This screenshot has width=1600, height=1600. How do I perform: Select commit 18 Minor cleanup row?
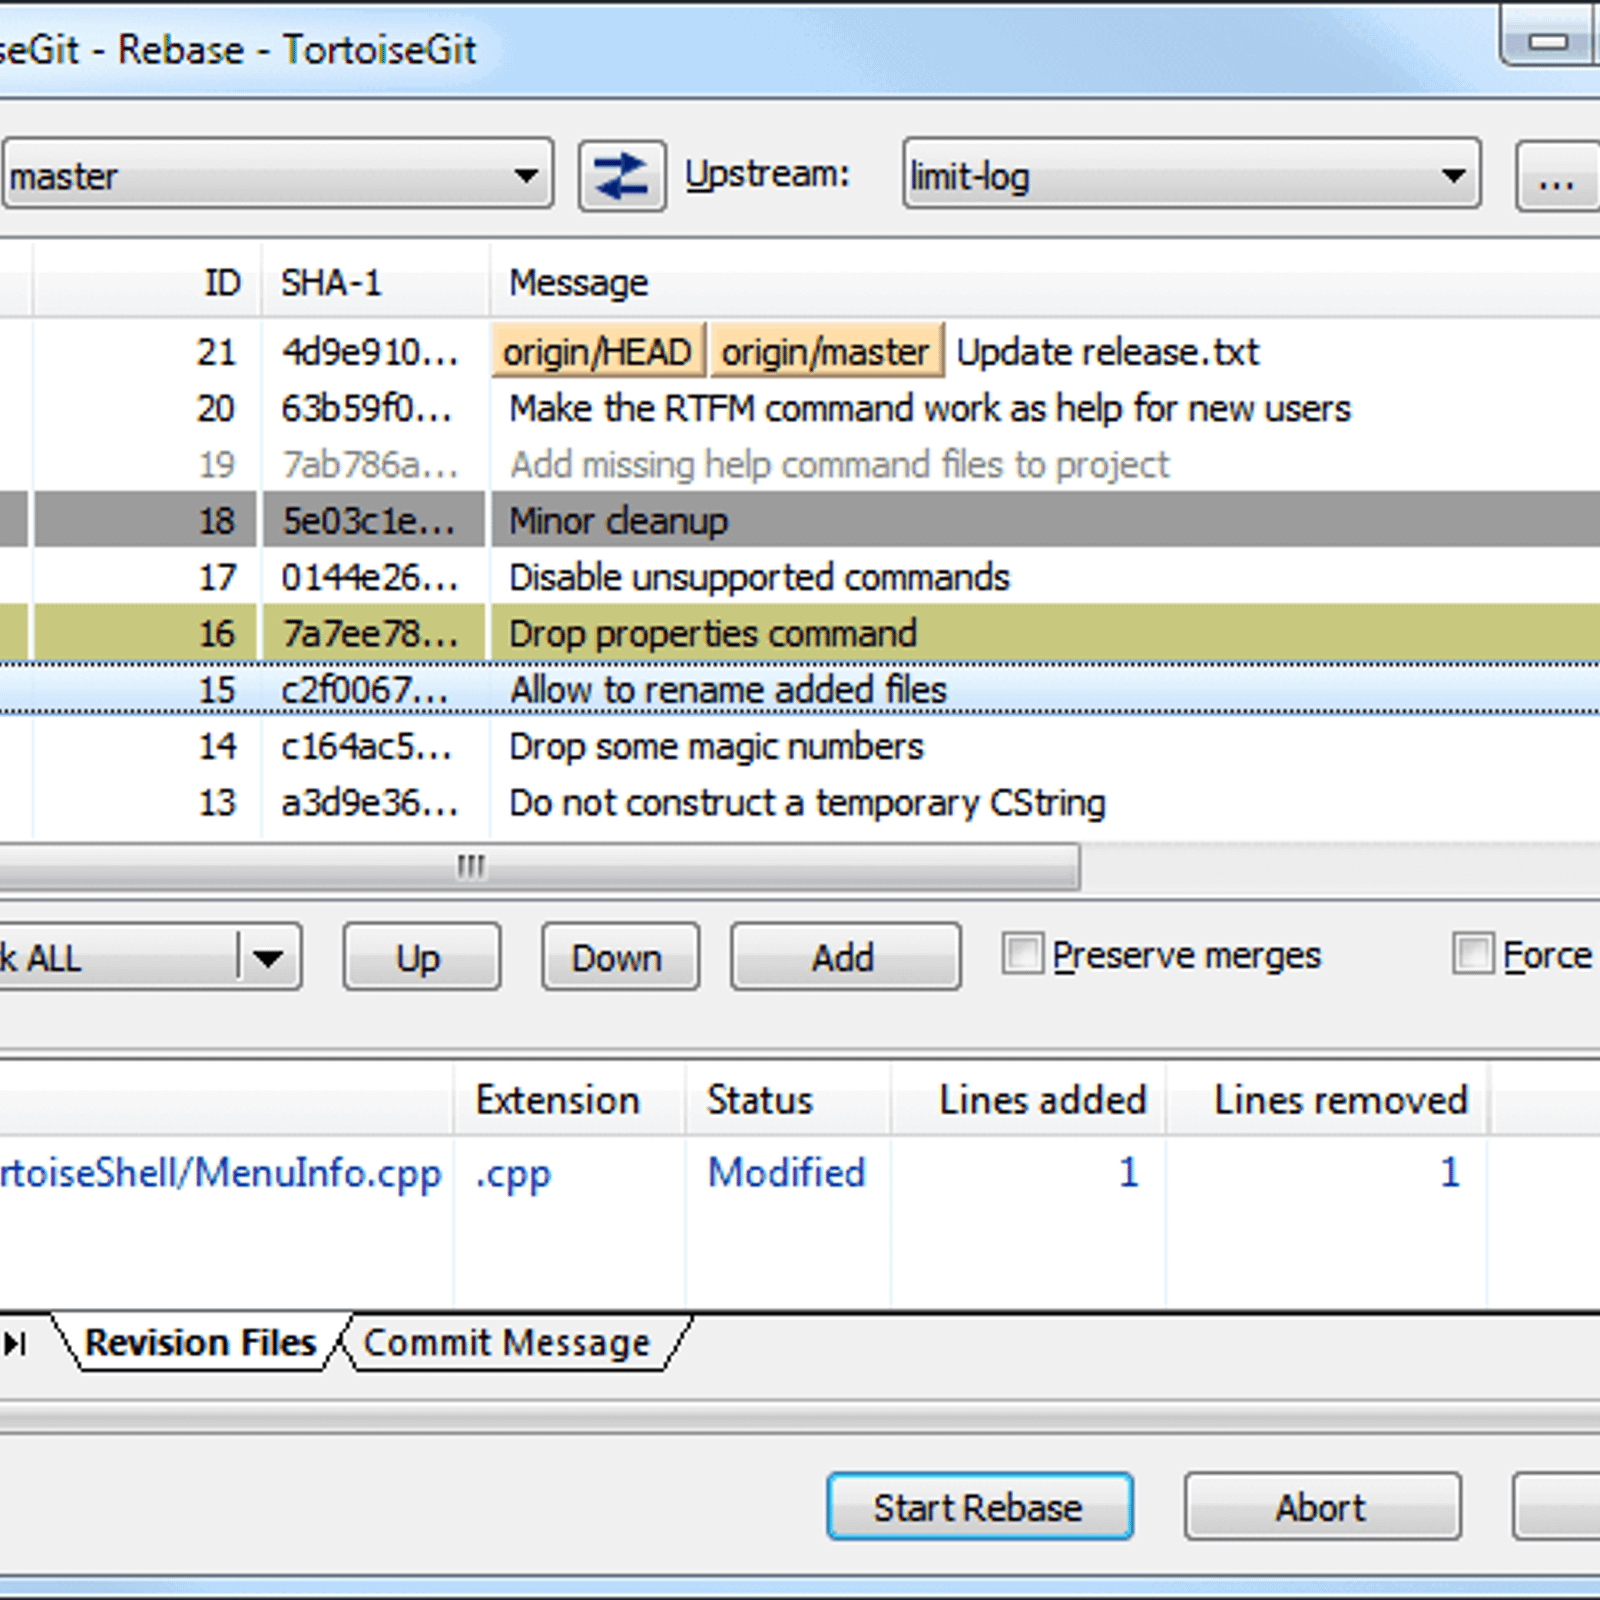pos(618,521)
